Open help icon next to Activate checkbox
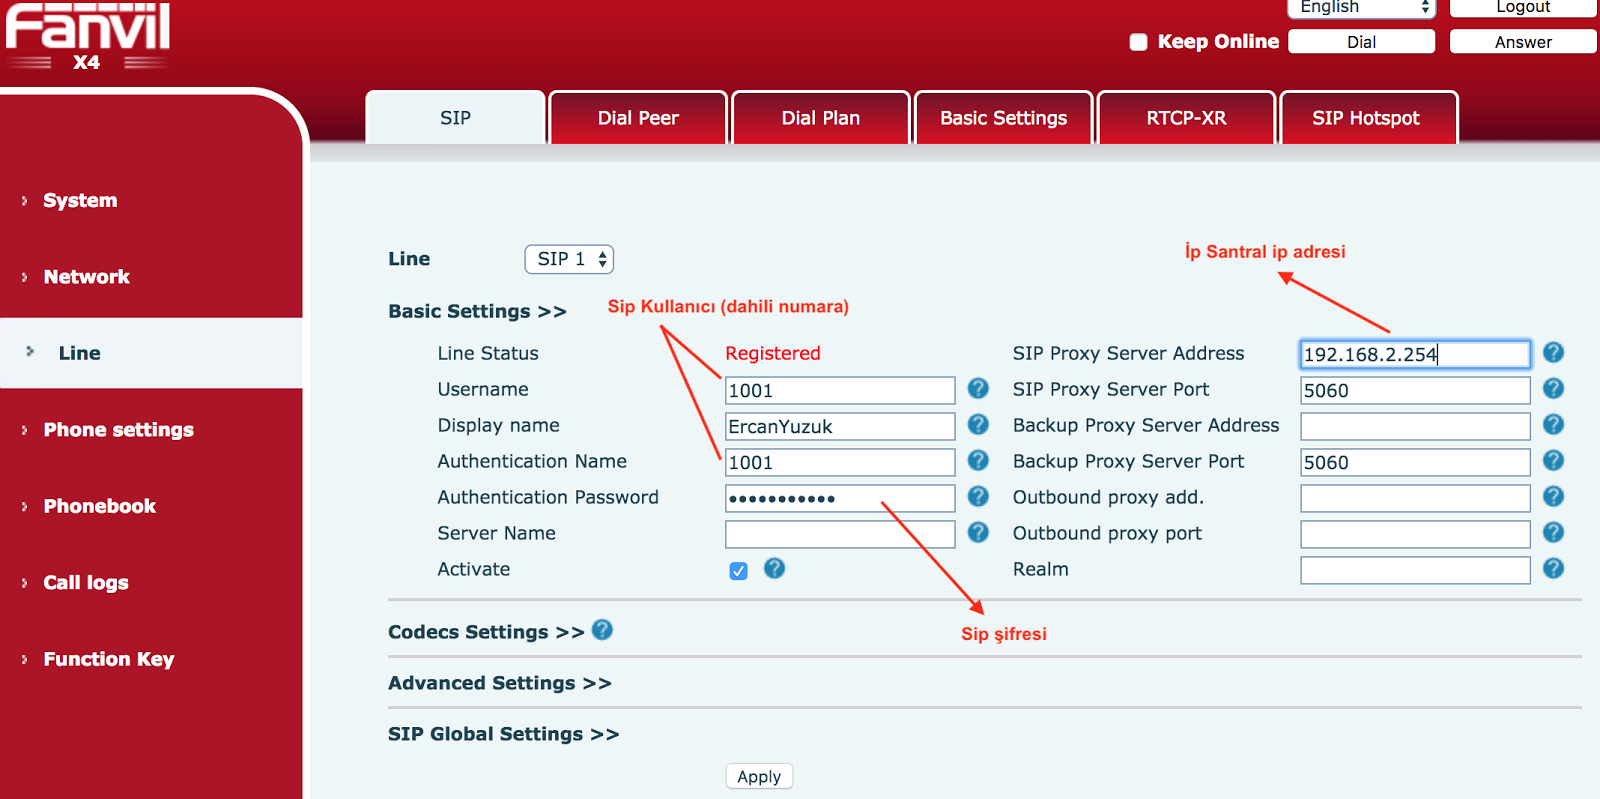Screen dimensions: 1600x799 tap(774, 568)
